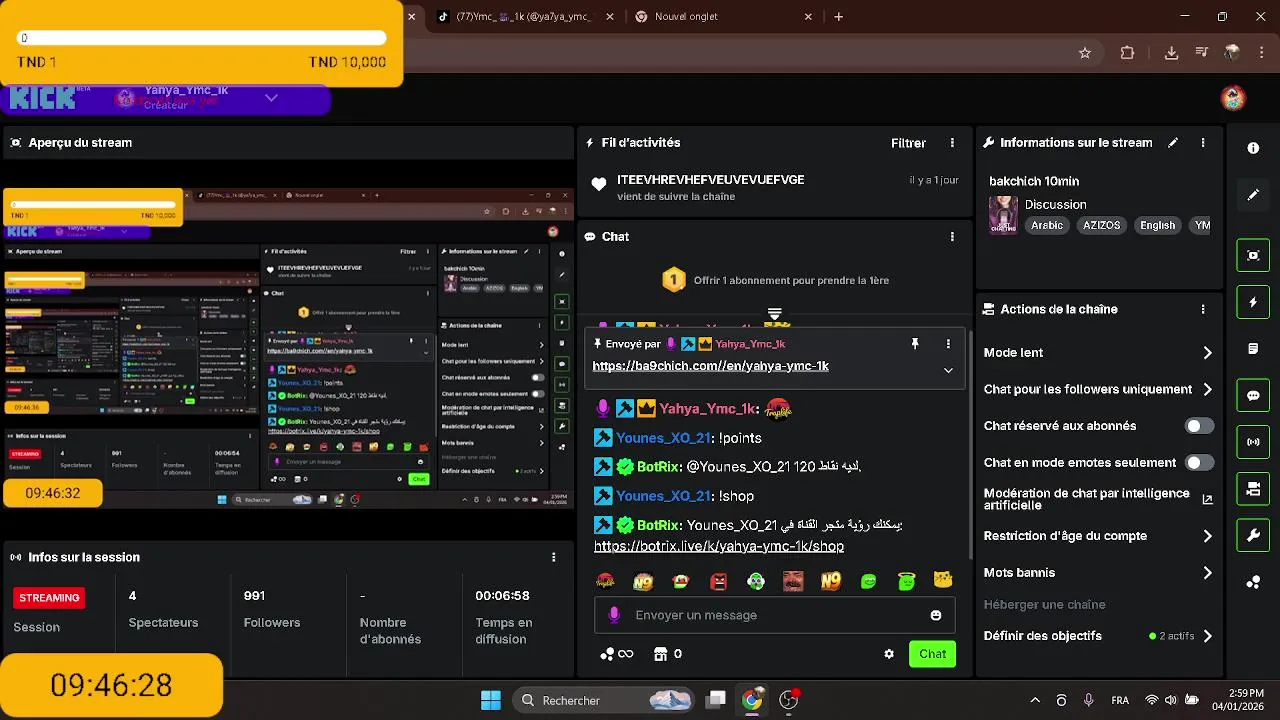1280x720 pixels.
Task: Open channel dropdown next to Yahya_Ymc_1k
Action: 271,98
